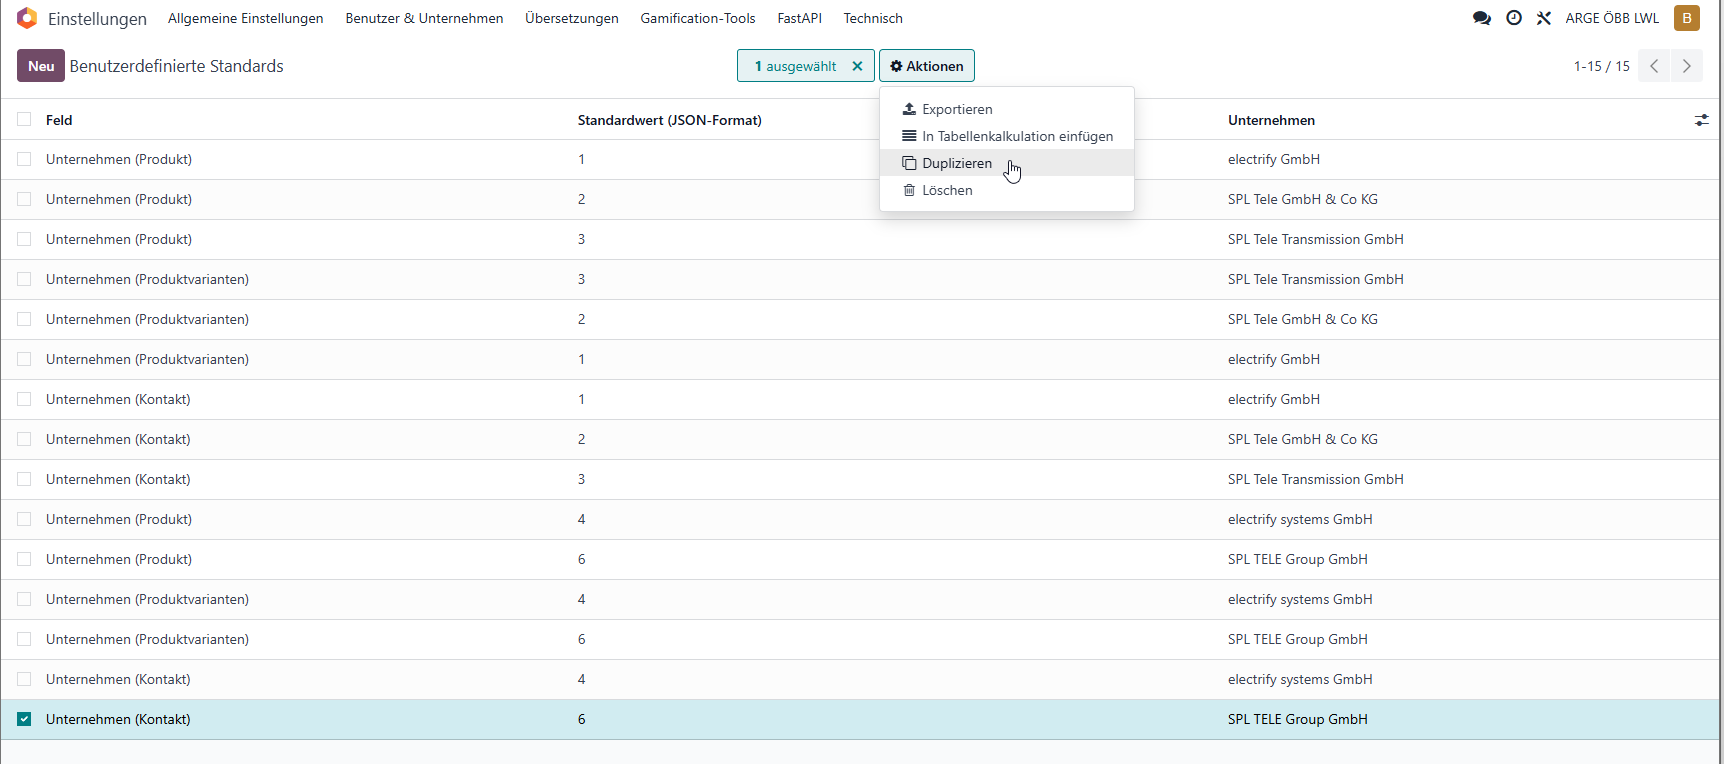Open the activities clock icon
The height and width of the screenshot is (764, 1724).
click(x=1514, y=18)
